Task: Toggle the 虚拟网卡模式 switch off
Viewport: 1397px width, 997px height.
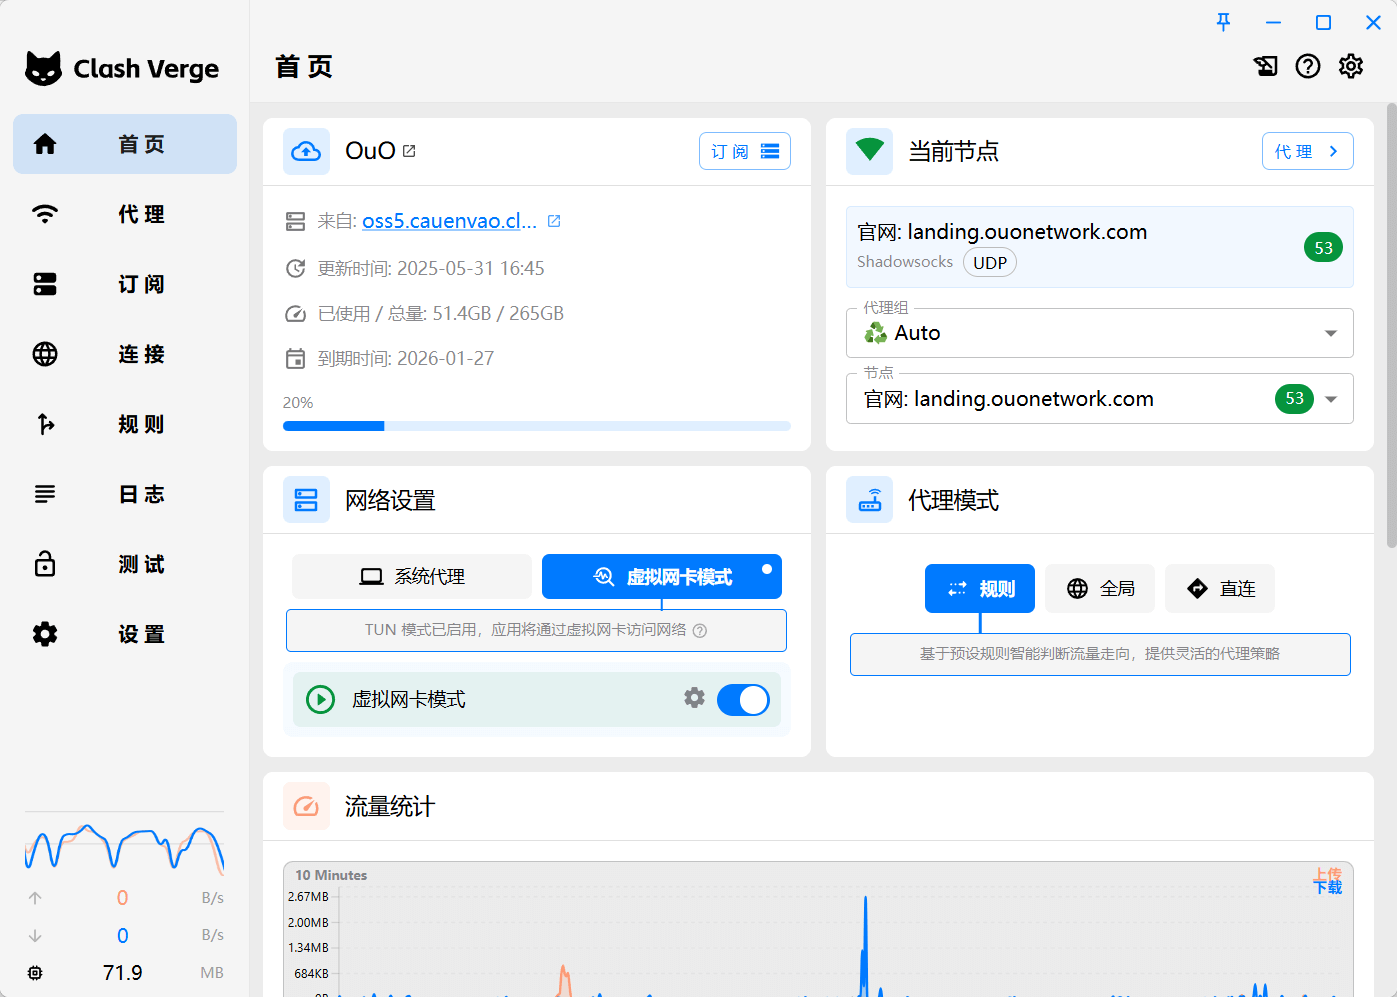Action: (x=744, y=700)
